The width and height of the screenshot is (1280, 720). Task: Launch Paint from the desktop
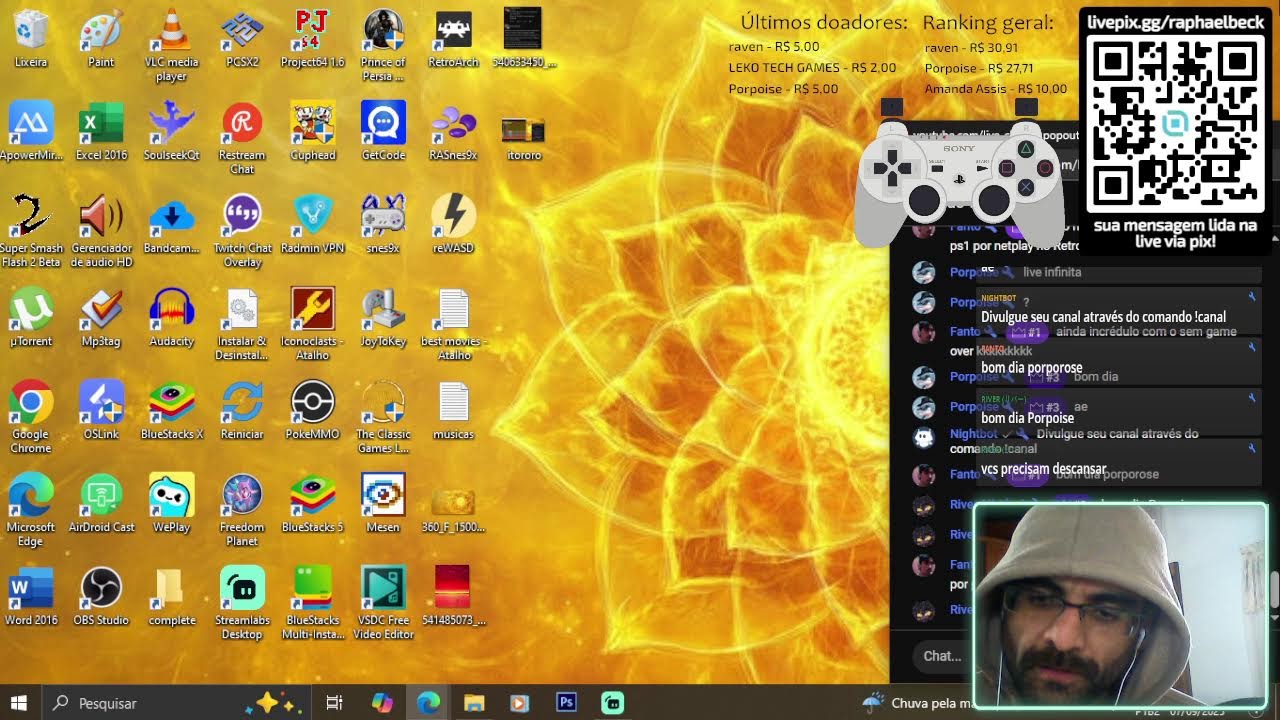101,39
